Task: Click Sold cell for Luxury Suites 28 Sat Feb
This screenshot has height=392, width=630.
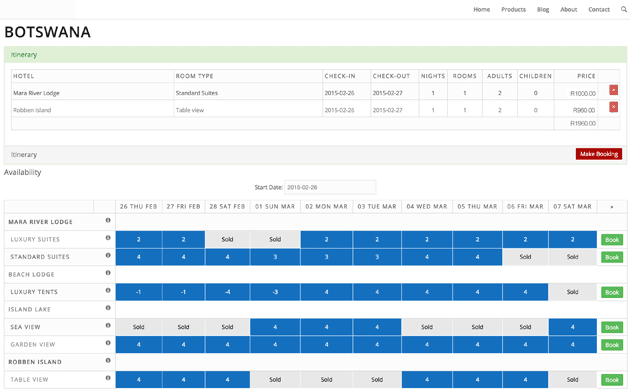Action: [x=227, y=239]
